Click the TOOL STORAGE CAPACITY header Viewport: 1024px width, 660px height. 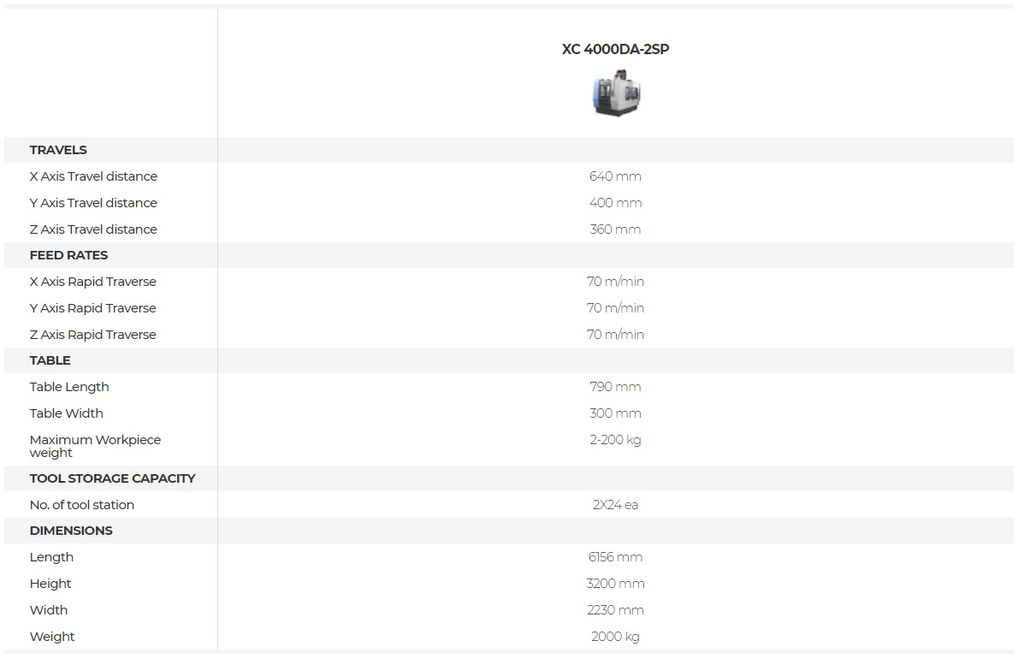click(112, 479)
